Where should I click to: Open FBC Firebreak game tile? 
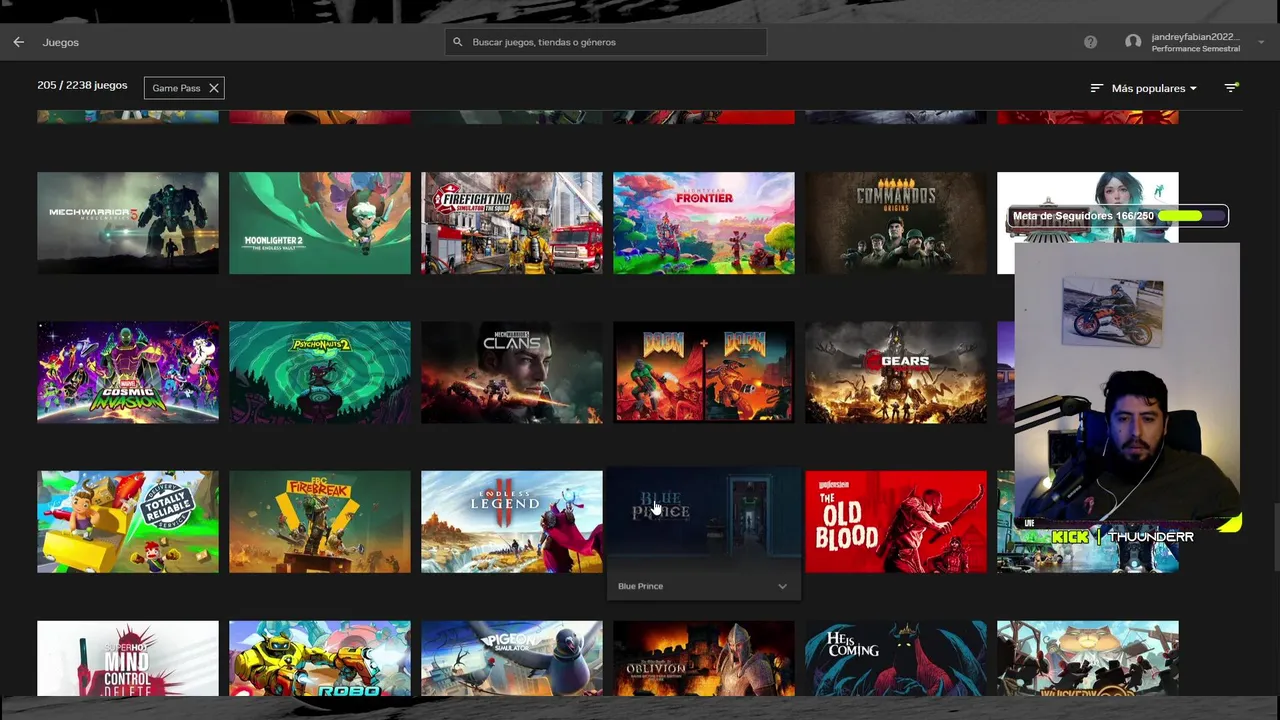pyautogui.click(x=320, y=522)
